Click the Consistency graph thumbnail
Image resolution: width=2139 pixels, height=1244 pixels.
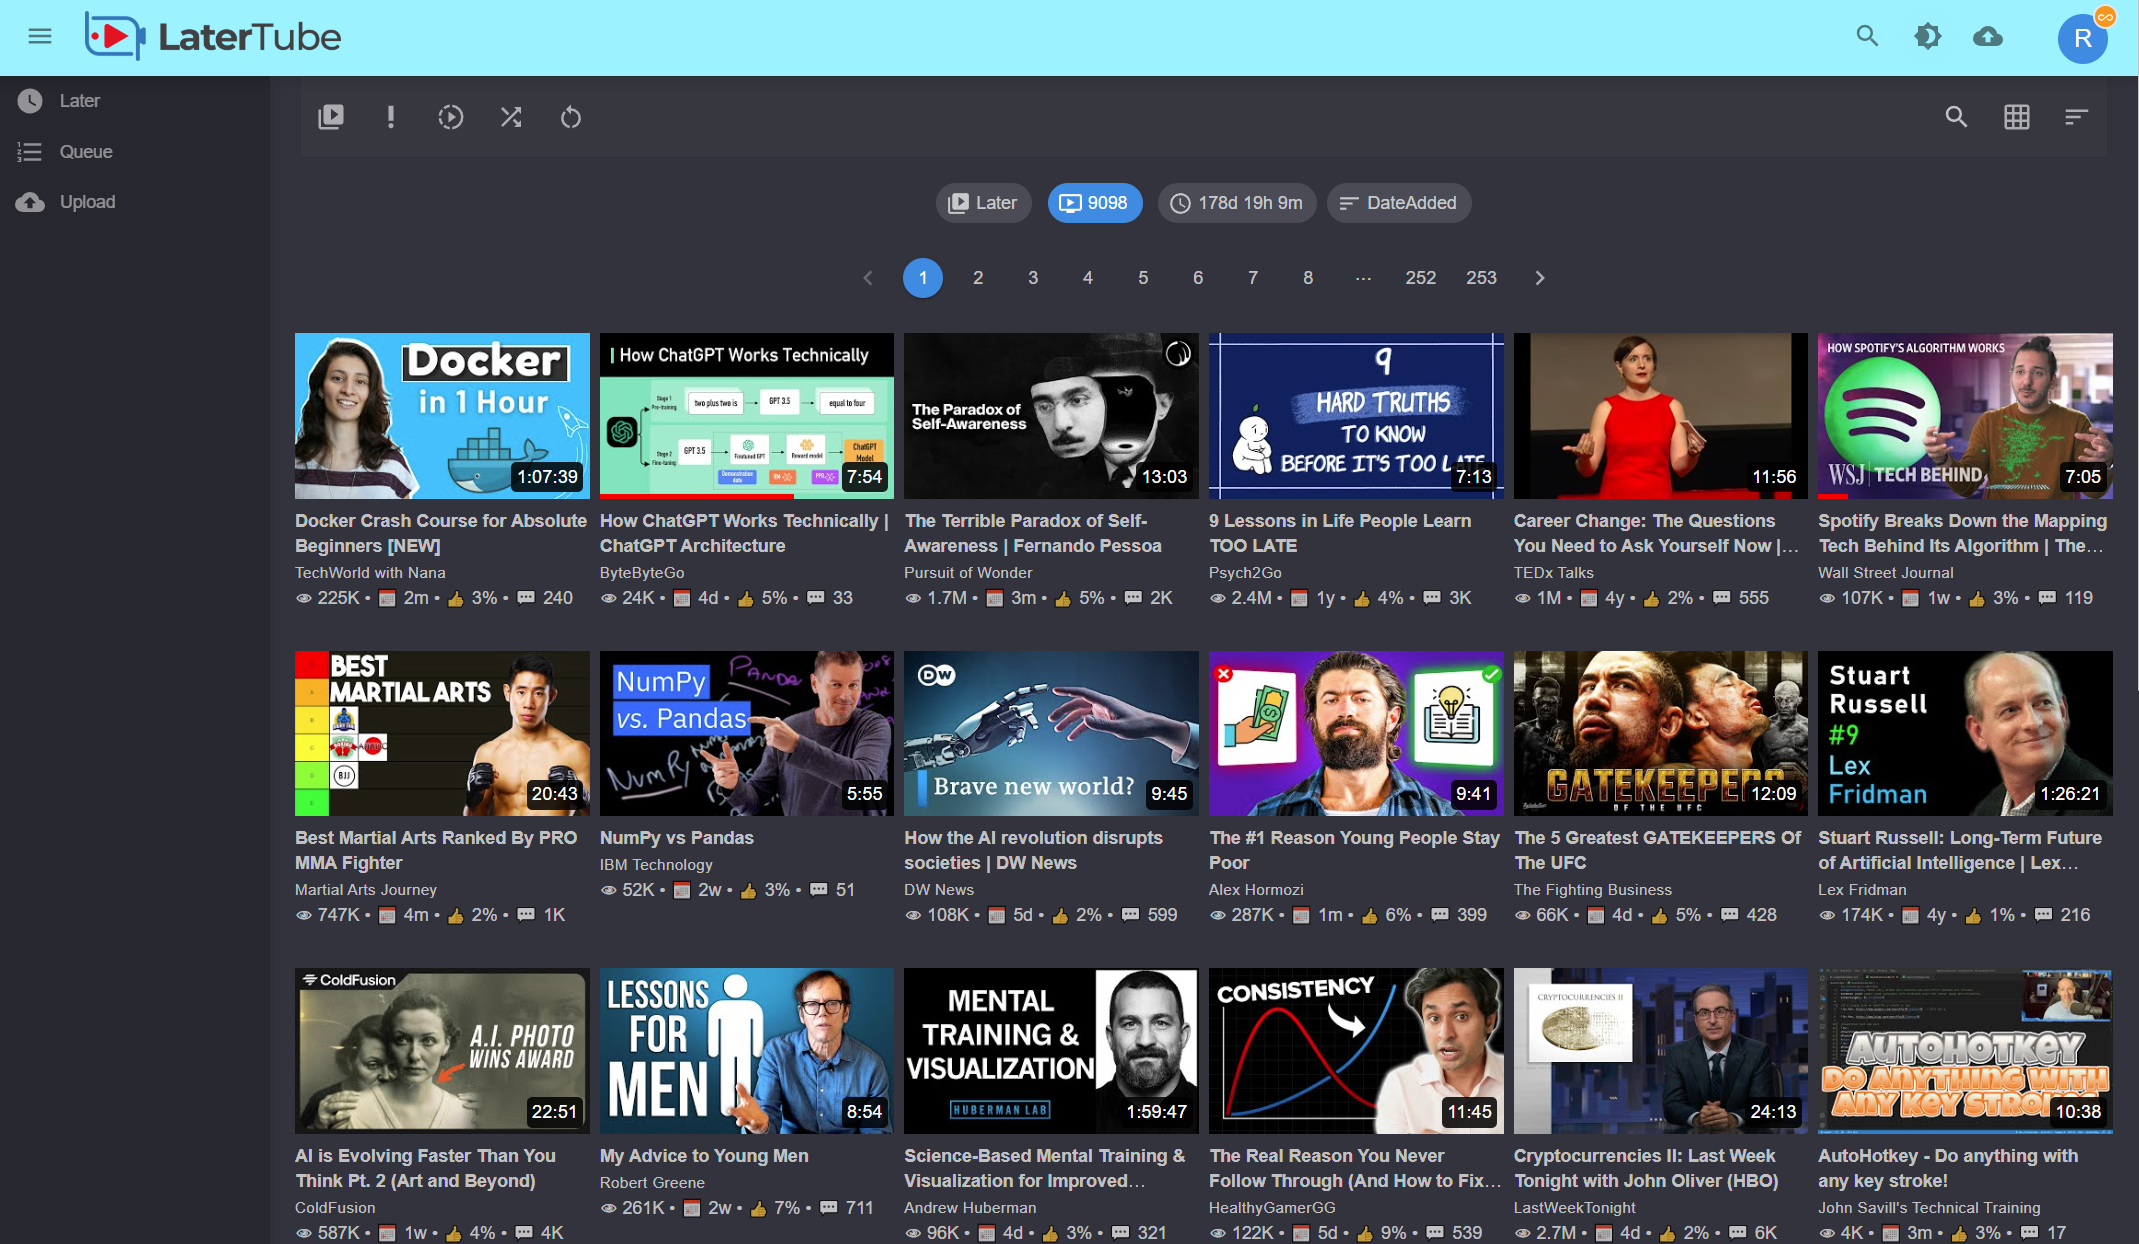[x=1356, y=1050]
